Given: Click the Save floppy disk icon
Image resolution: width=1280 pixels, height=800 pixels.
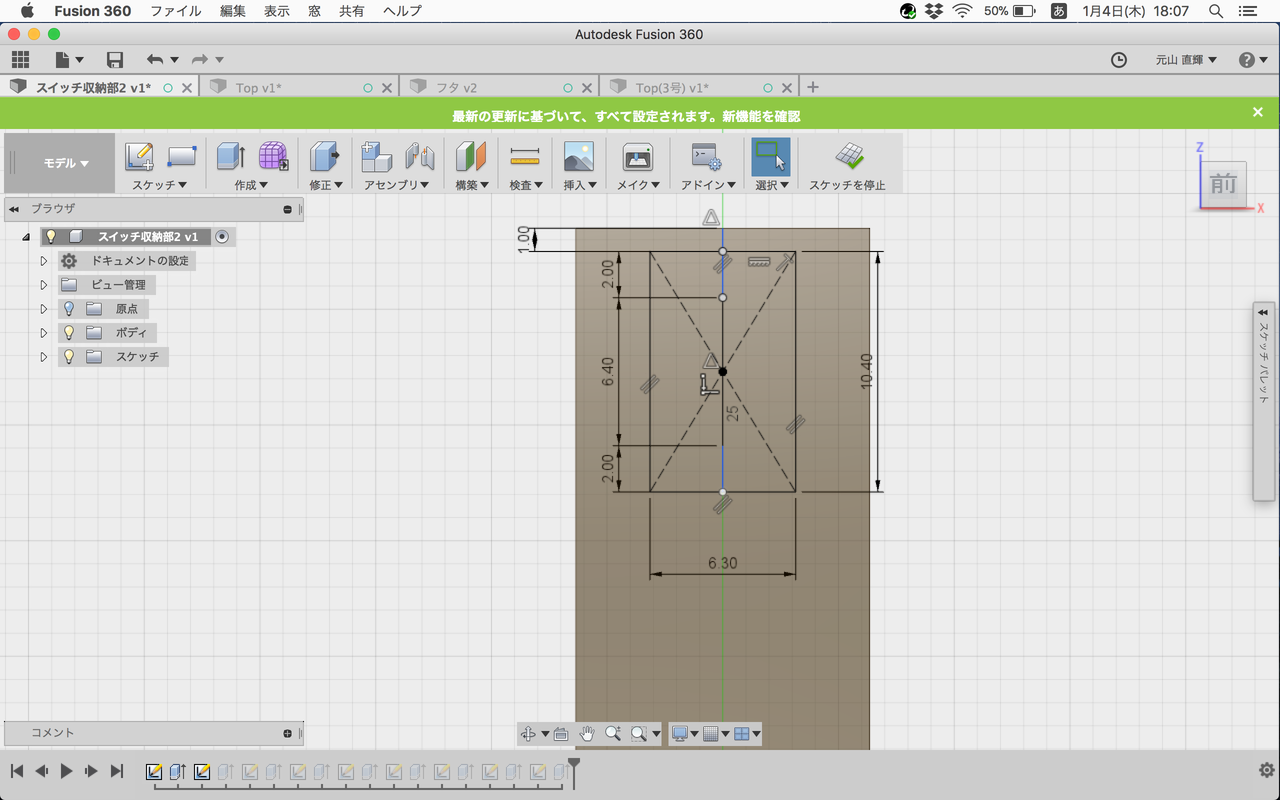Looking at the screenshot, I should point(115,60).
